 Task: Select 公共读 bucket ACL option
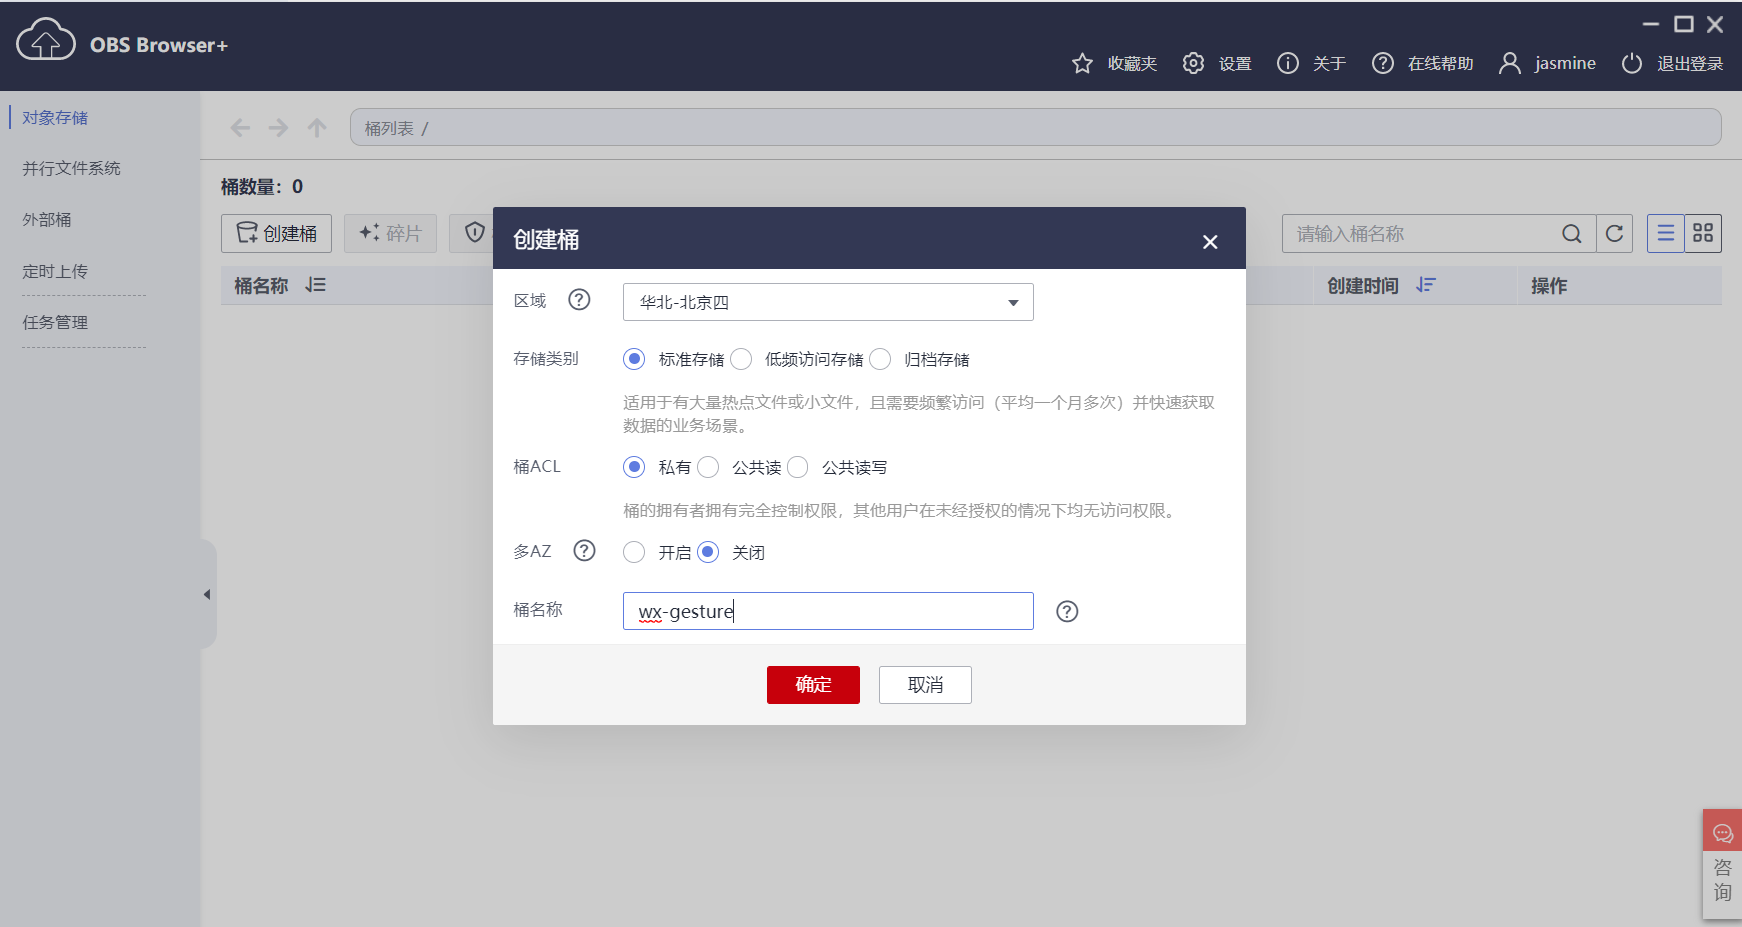708,467
